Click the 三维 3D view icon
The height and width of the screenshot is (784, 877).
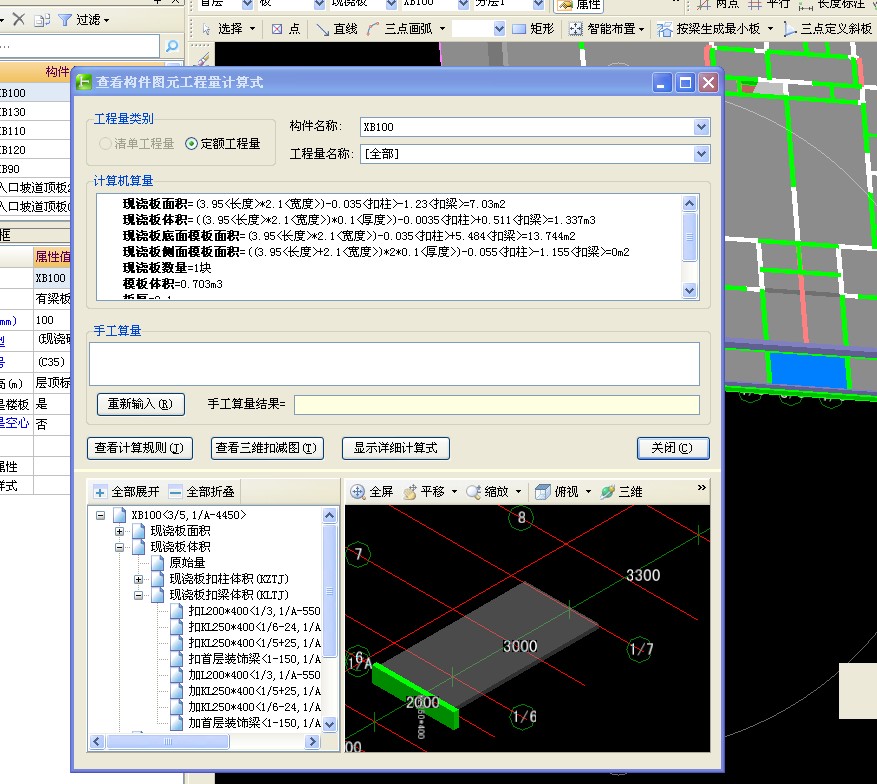pos(607,492)
